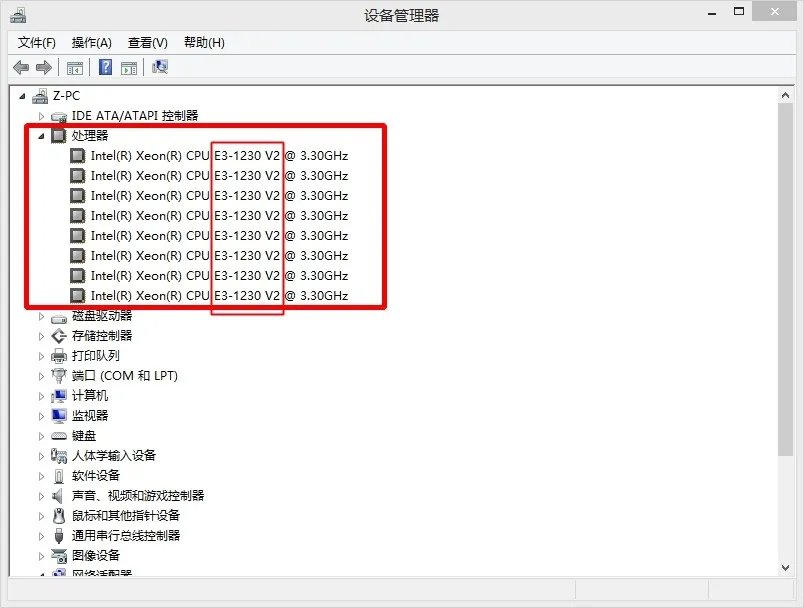Click the first Xeon E3-1230 V2 processor entry
Screen dimensions: 804x608
218,156
